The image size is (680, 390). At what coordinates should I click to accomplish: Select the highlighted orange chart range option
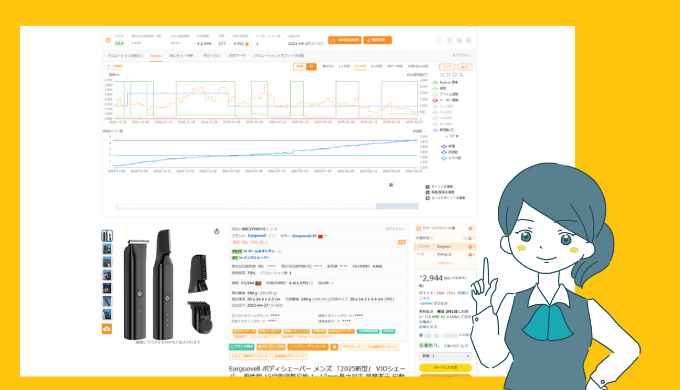pos(360,66)
